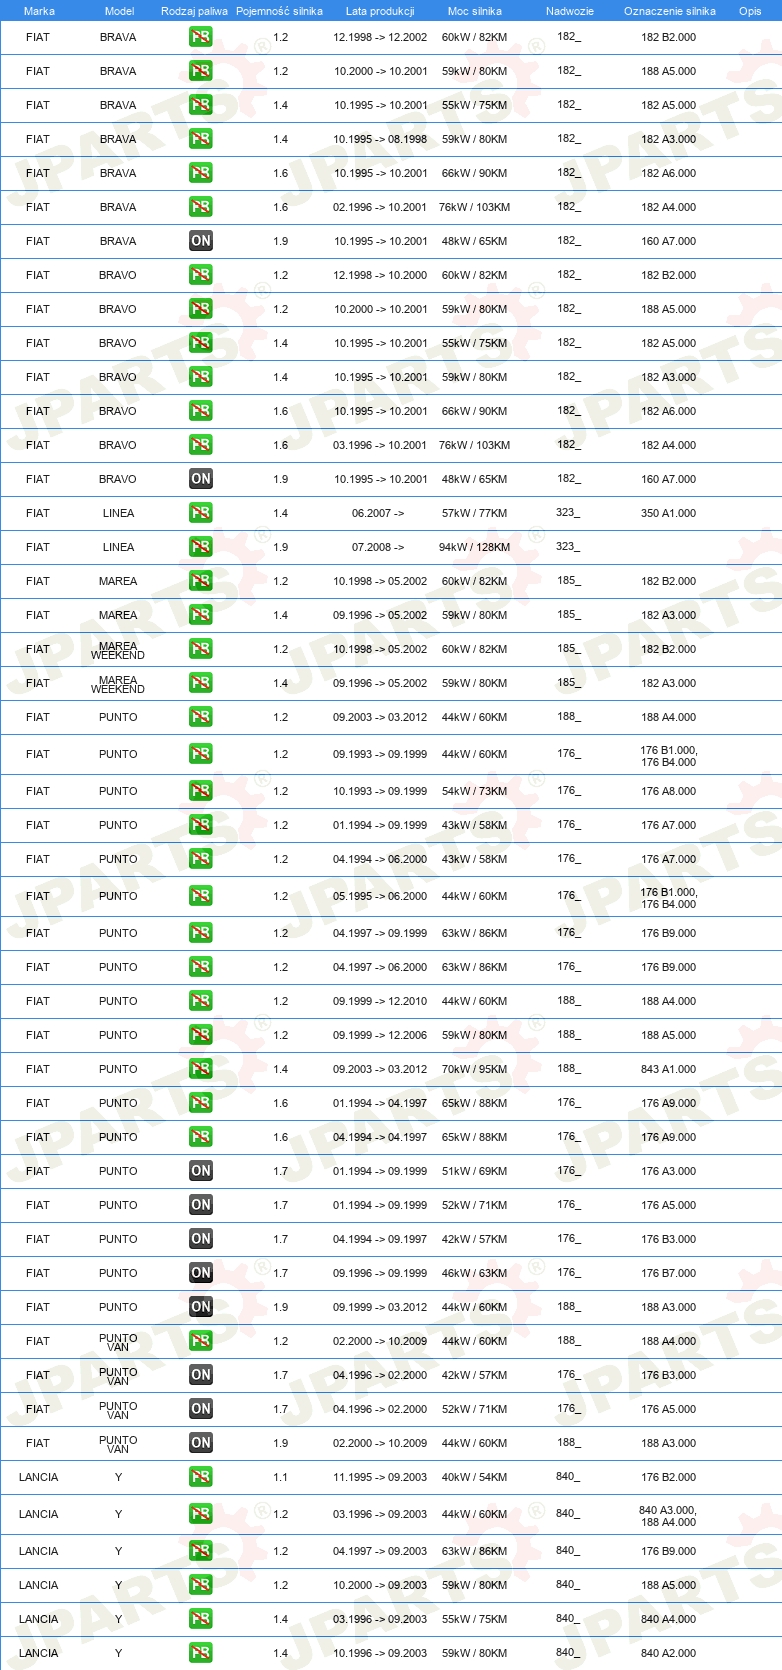The height and width of the screenshot is (1670, 782).
Task: Select engine code 843 A1.000
Action: tap(669, 1069)
